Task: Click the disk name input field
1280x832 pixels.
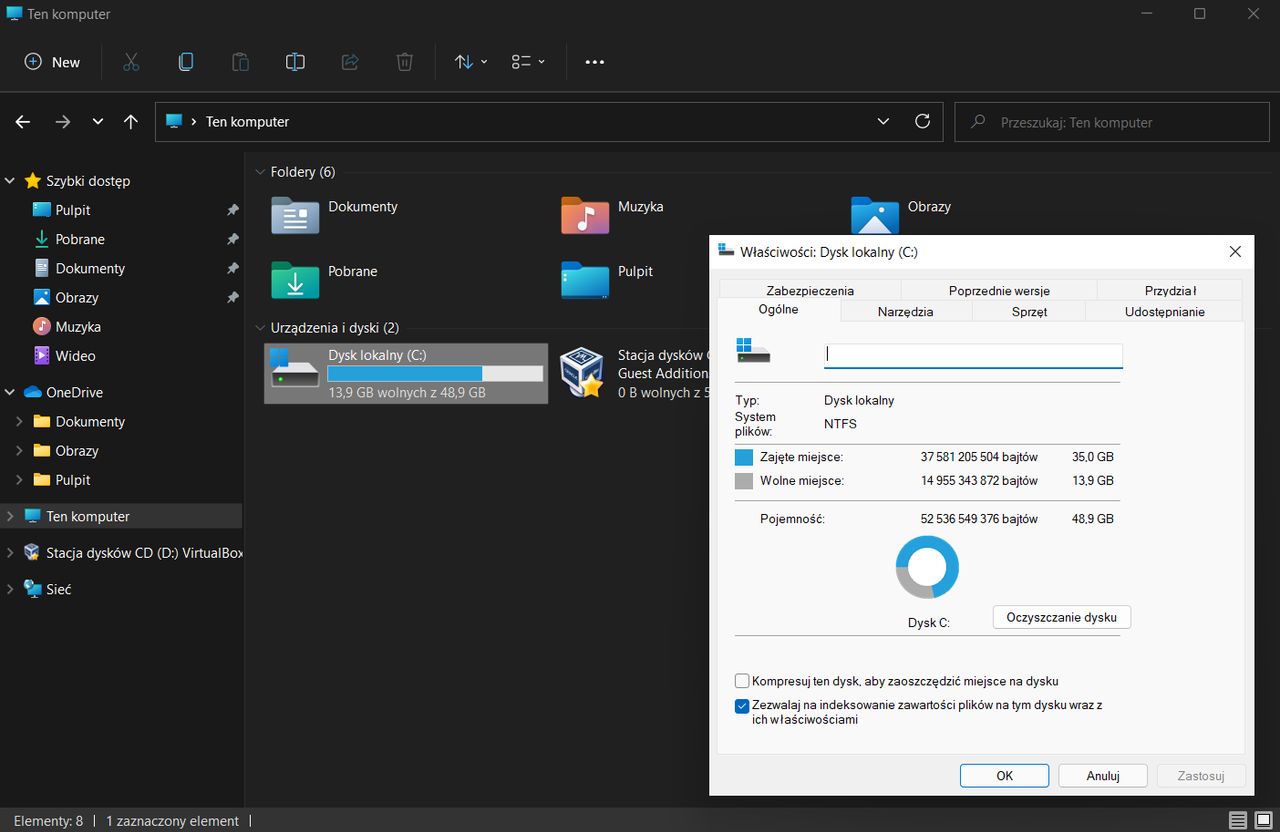Action: click(x=972, y=355)
